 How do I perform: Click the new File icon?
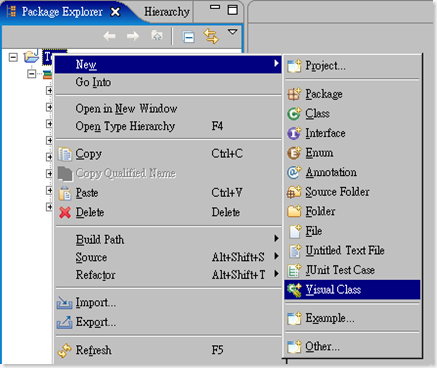(295, 231)
